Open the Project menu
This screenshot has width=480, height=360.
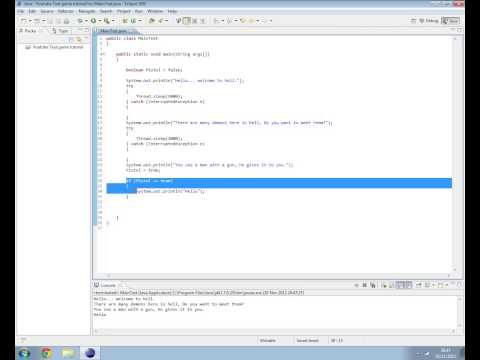click(x=124, y=11)
